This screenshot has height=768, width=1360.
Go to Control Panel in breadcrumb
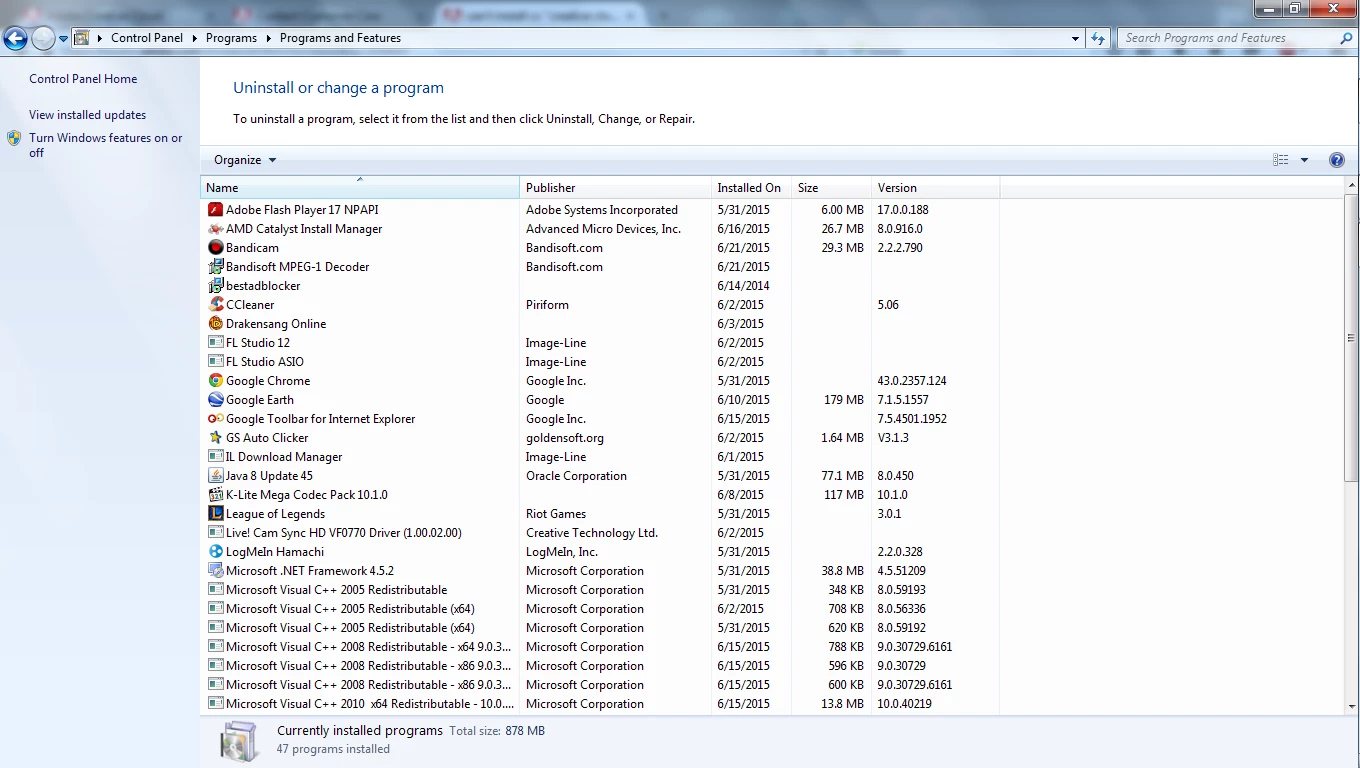[x=147, y=38]
